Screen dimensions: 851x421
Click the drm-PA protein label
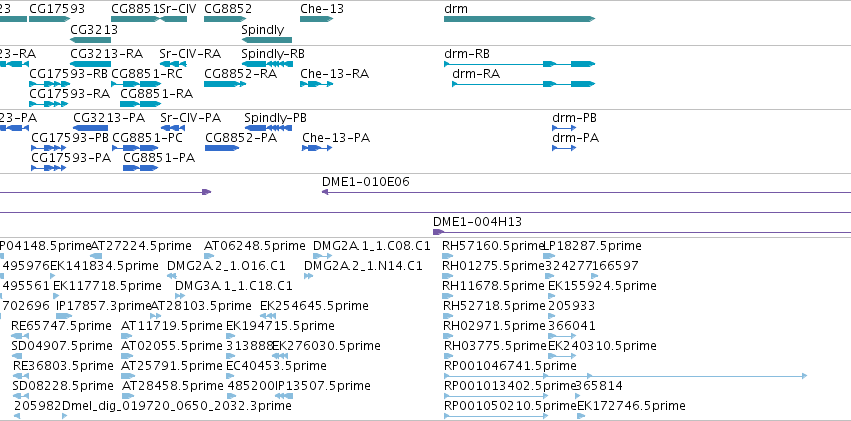(575, 138)
